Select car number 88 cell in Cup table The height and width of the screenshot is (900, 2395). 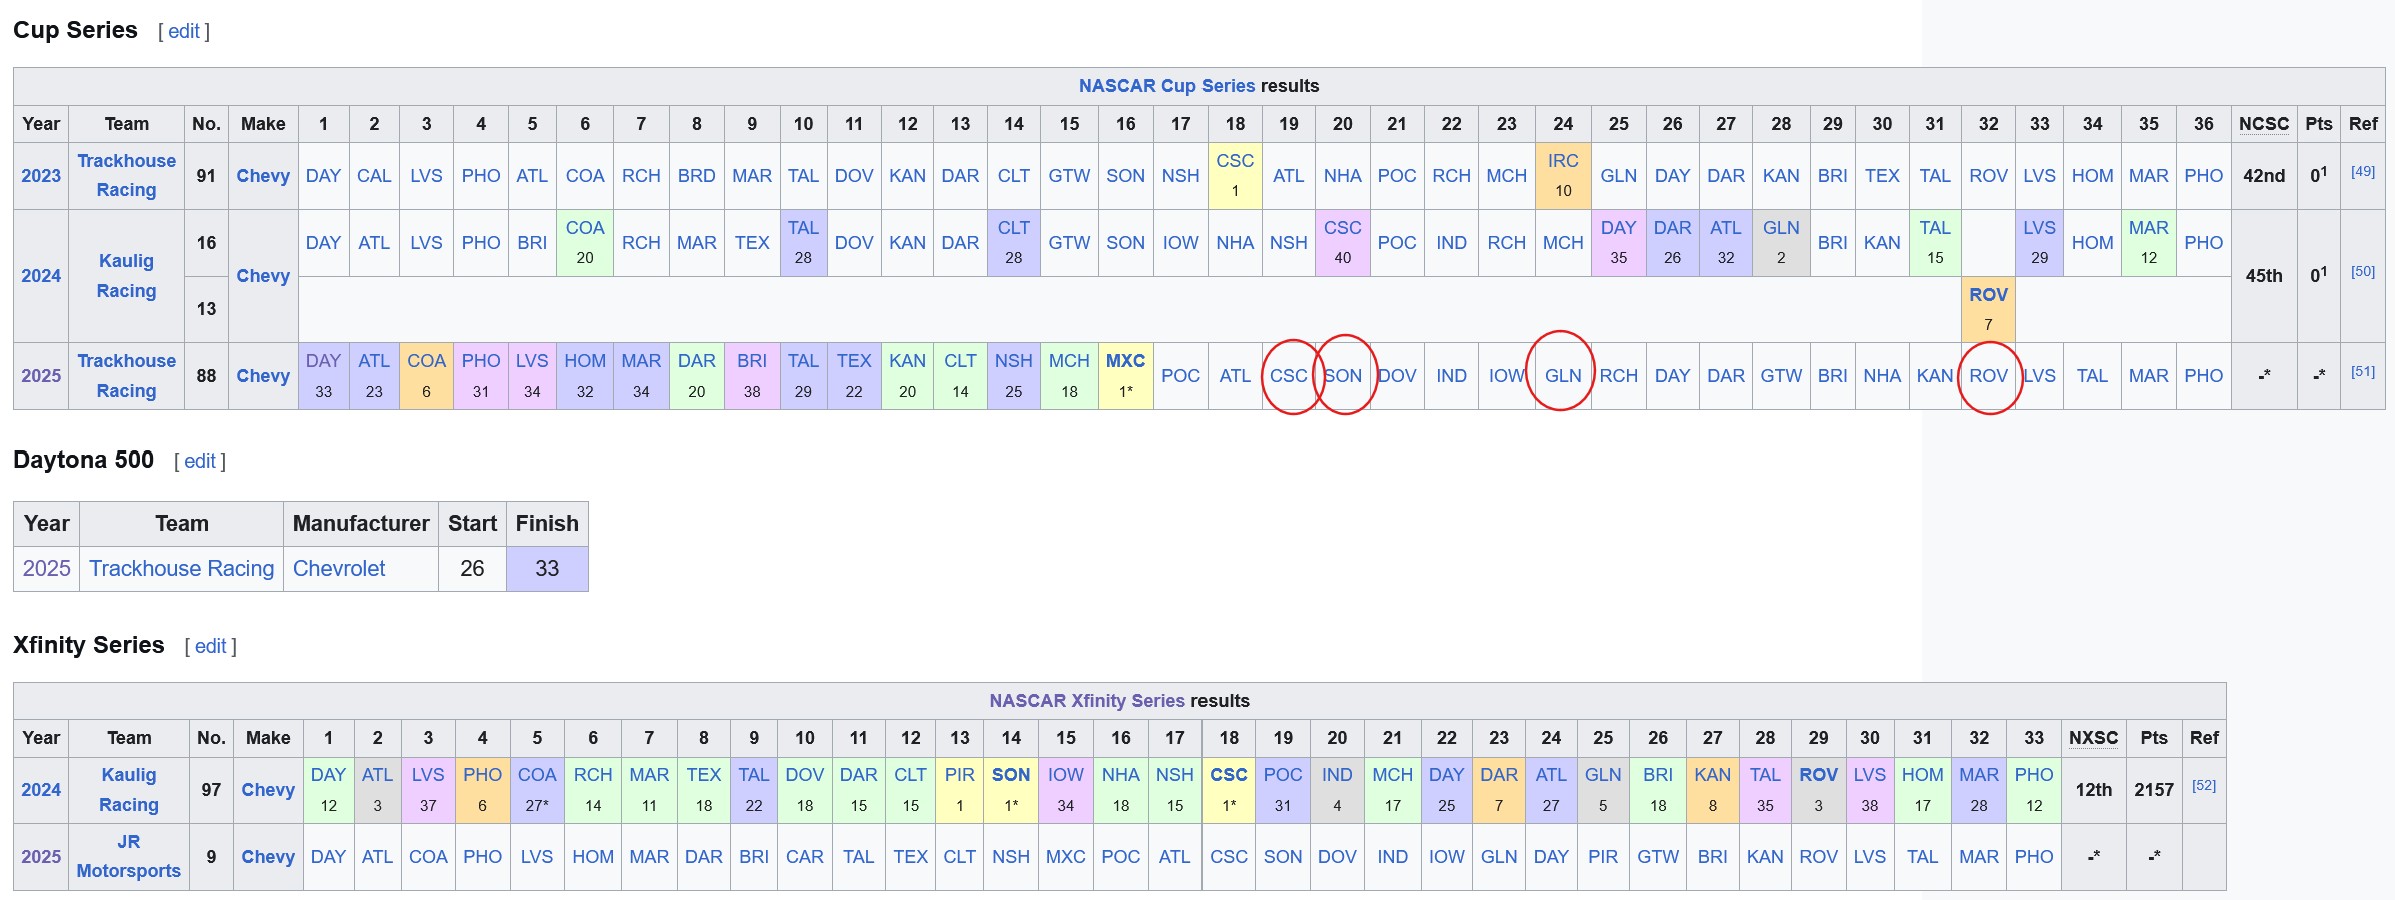[x=206, y=376]
